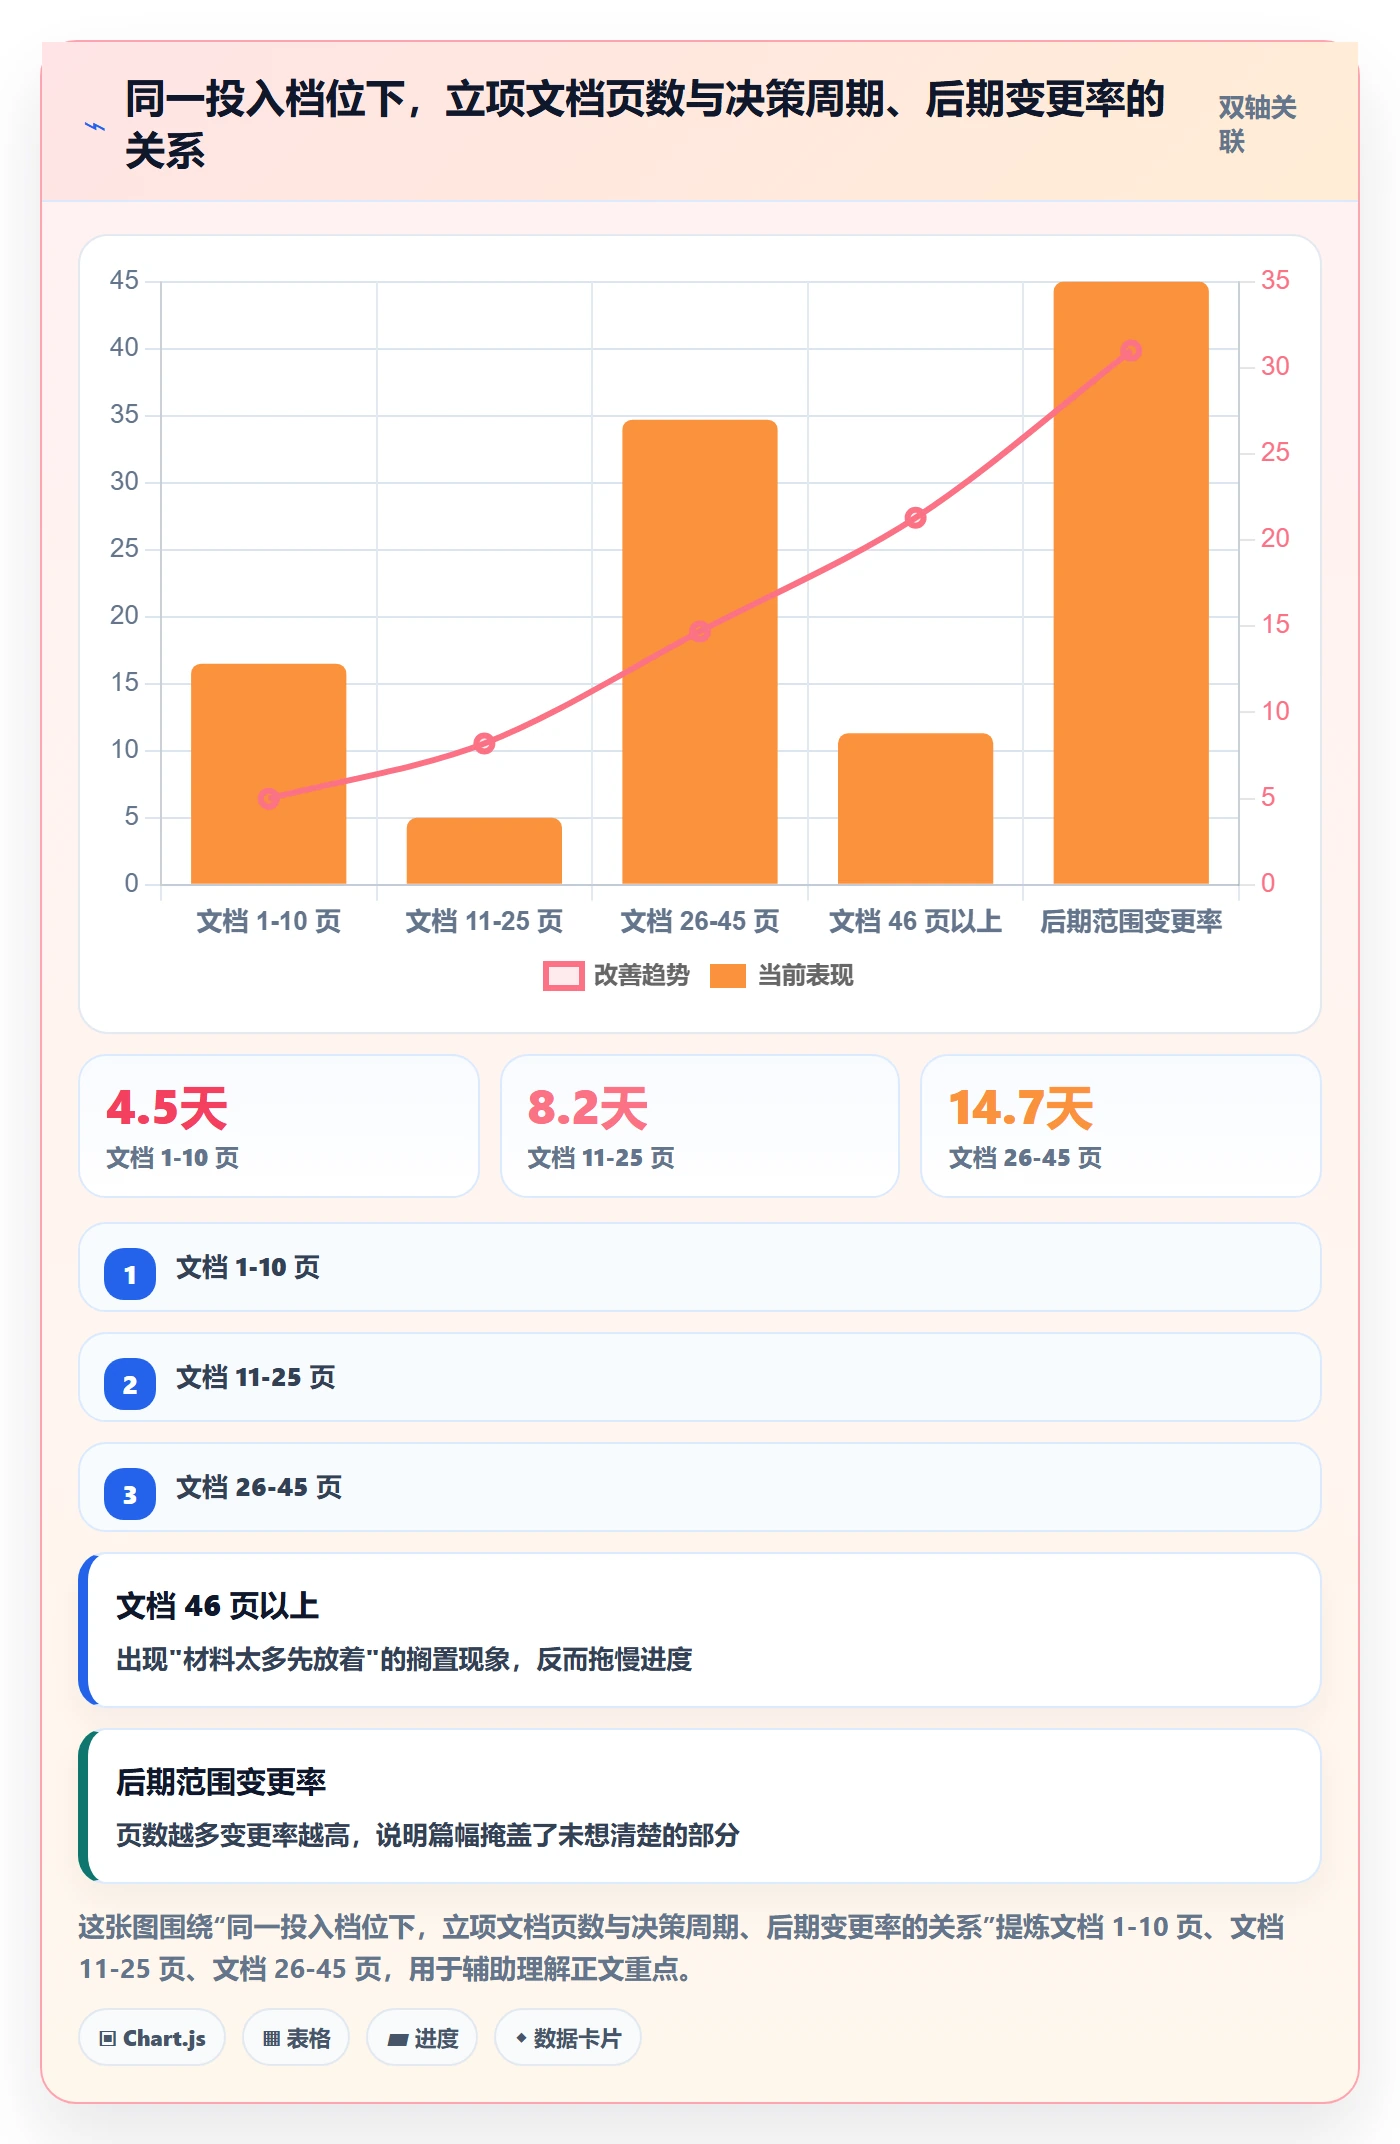The height and width of the screenshot is (2144, 1400).
Task: Click the line point above 文档 46 页以上
Action: coord(915,517)
